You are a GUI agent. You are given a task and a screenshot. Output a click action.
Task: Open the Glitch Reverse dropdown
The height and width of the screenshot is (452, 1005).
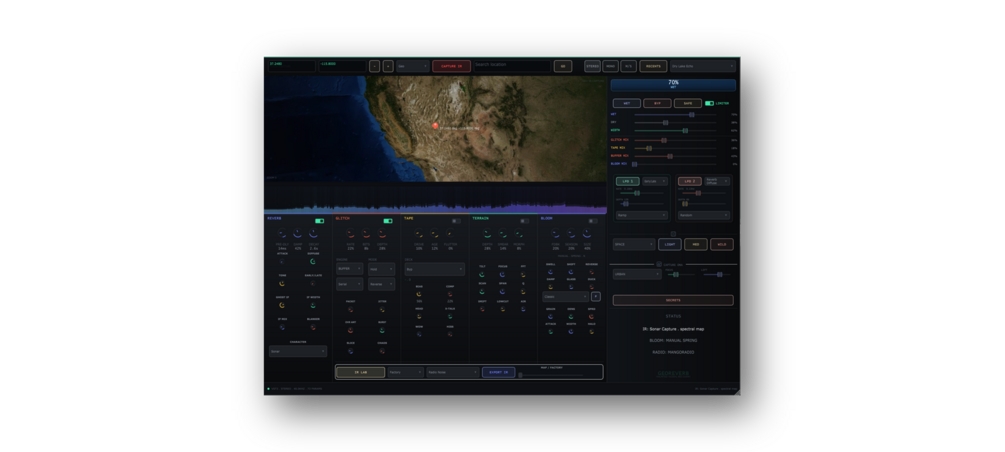click(381, 283)
